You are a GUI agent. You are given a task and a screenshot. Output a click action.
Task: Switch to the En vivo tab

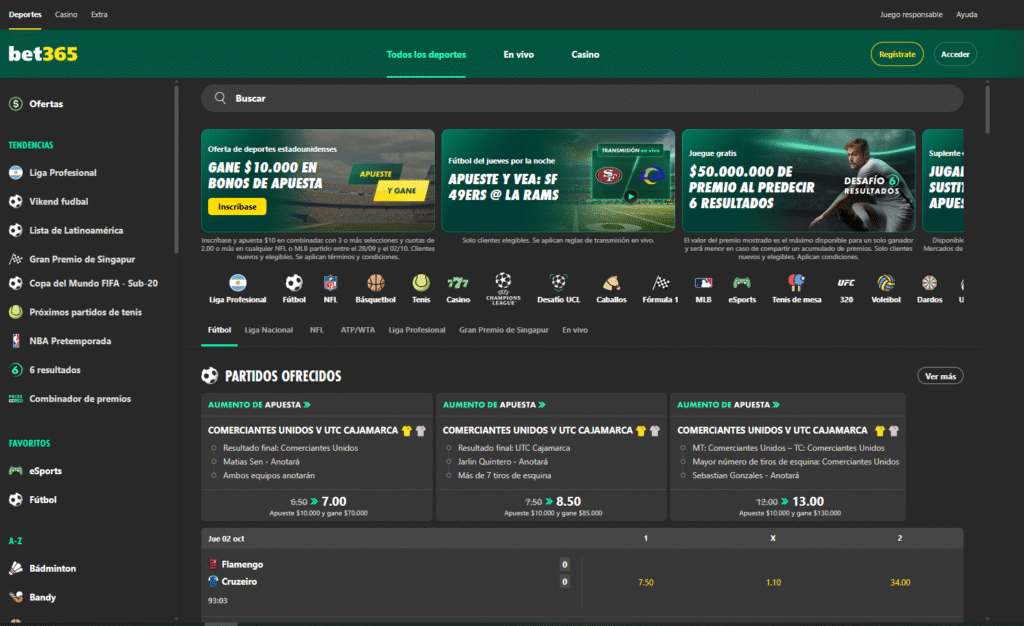click(x=519, y=55)
